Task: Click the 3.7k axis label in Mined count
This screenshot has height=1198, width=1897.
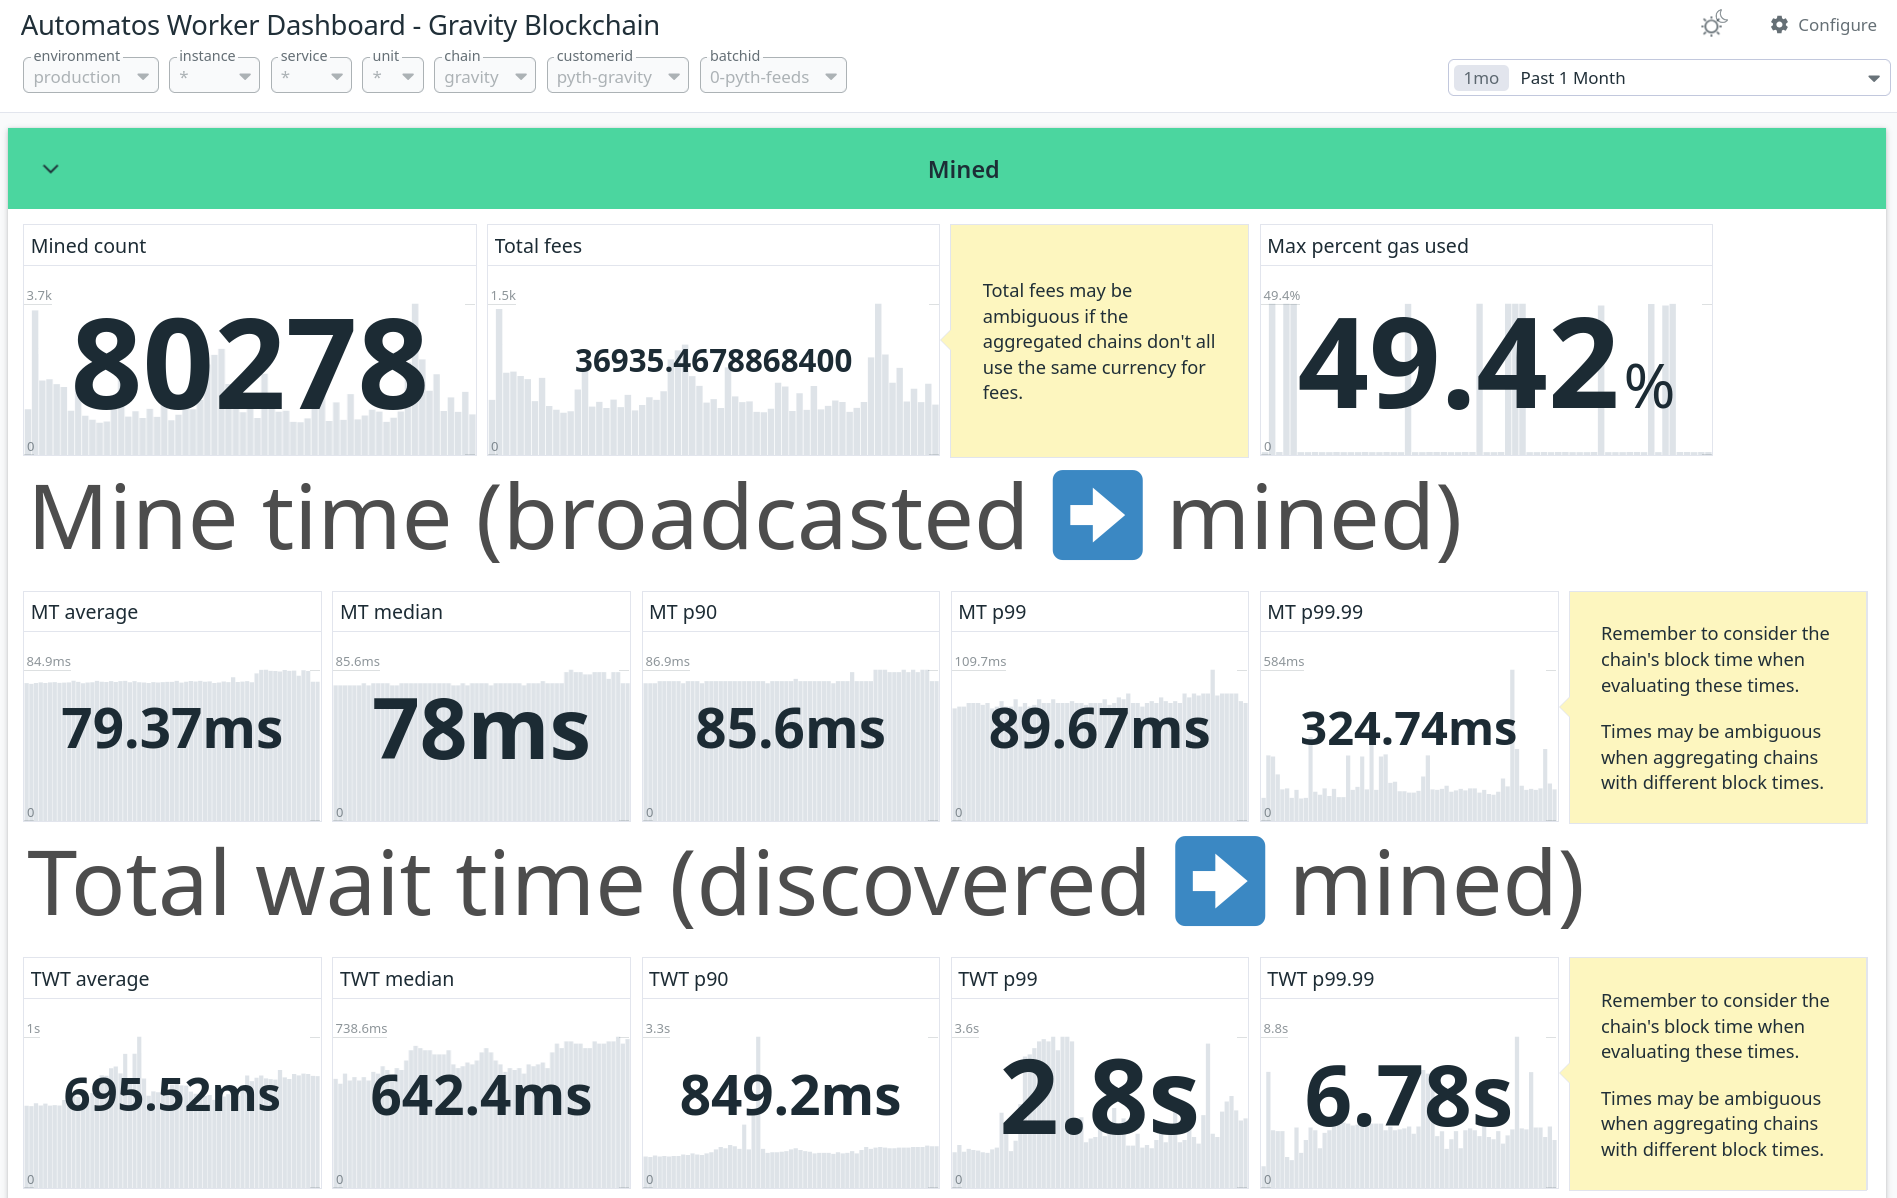Action: pyautogui.click(x=39, y=295)
